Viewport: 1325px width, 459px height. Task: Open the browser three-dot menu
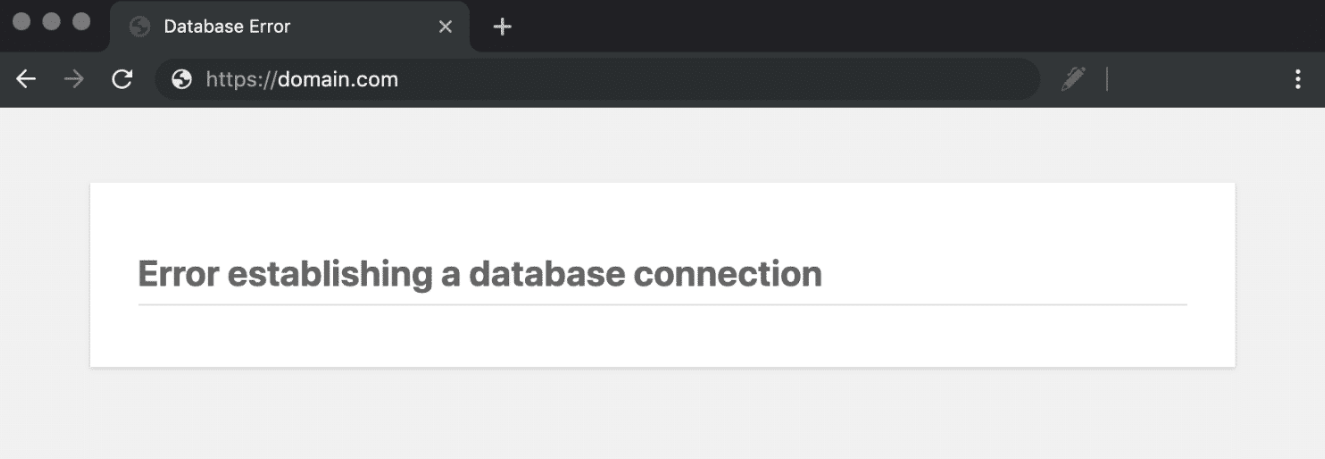pyautogui.click(x=1298, y=79)
